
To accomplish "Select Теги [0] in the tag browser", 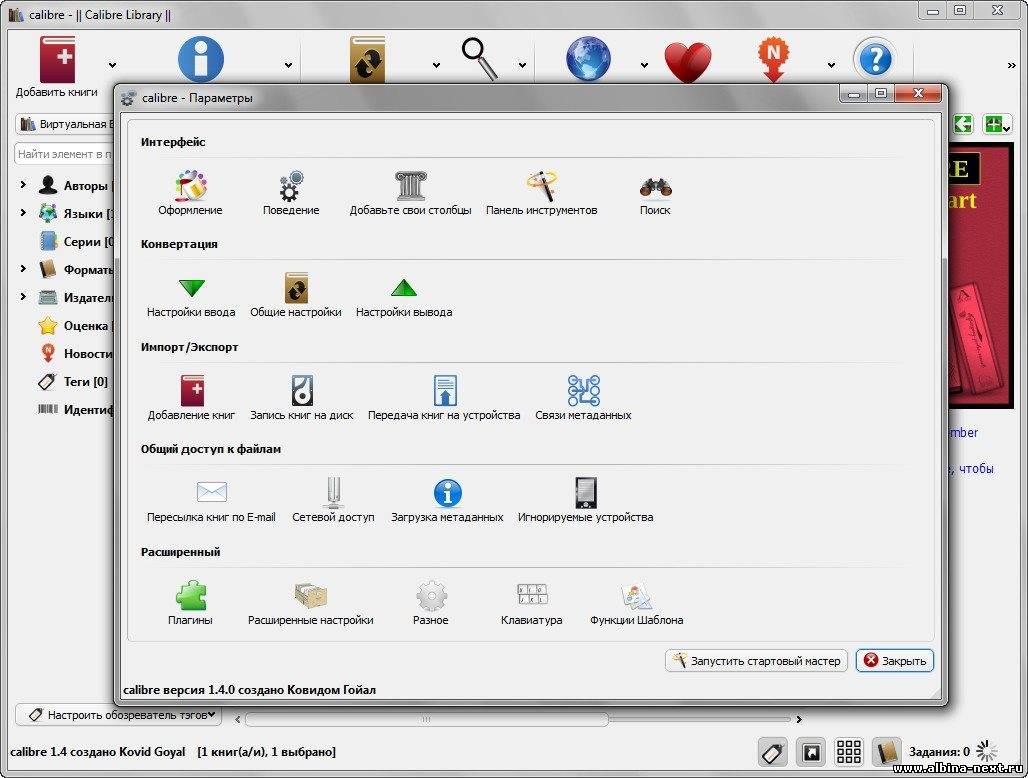I will (x=73, y=381).
